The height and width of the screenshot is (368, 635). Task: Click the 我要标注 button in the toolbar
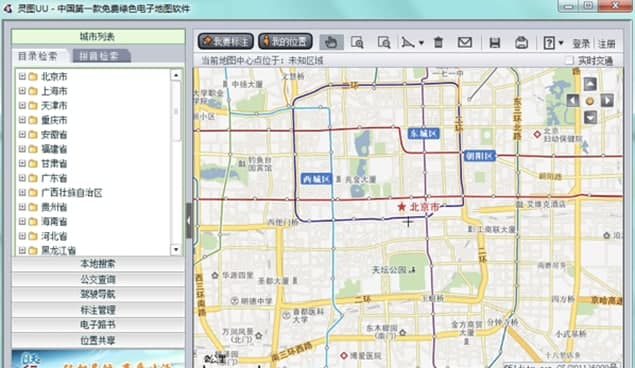[226, 41]
